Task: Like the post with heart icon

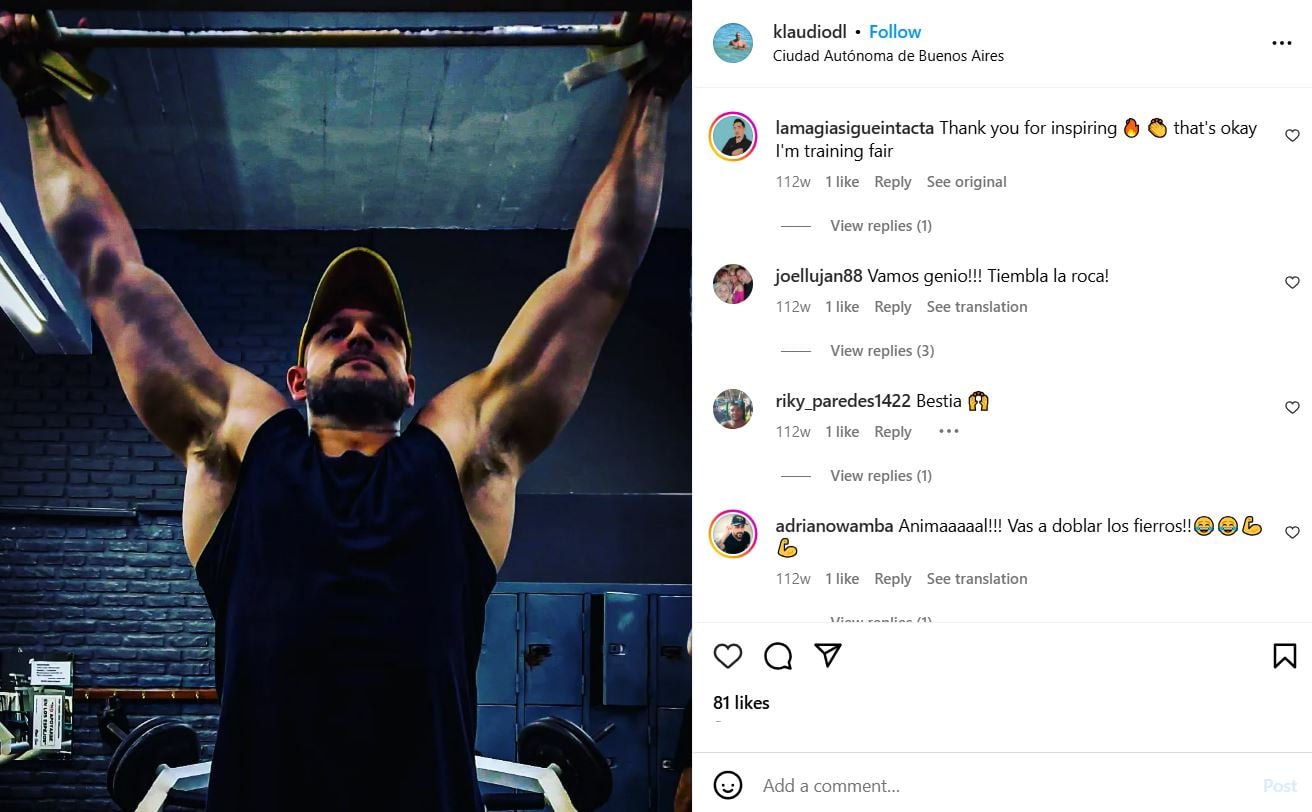Action: pyautogui.click(x=728, y=656)
